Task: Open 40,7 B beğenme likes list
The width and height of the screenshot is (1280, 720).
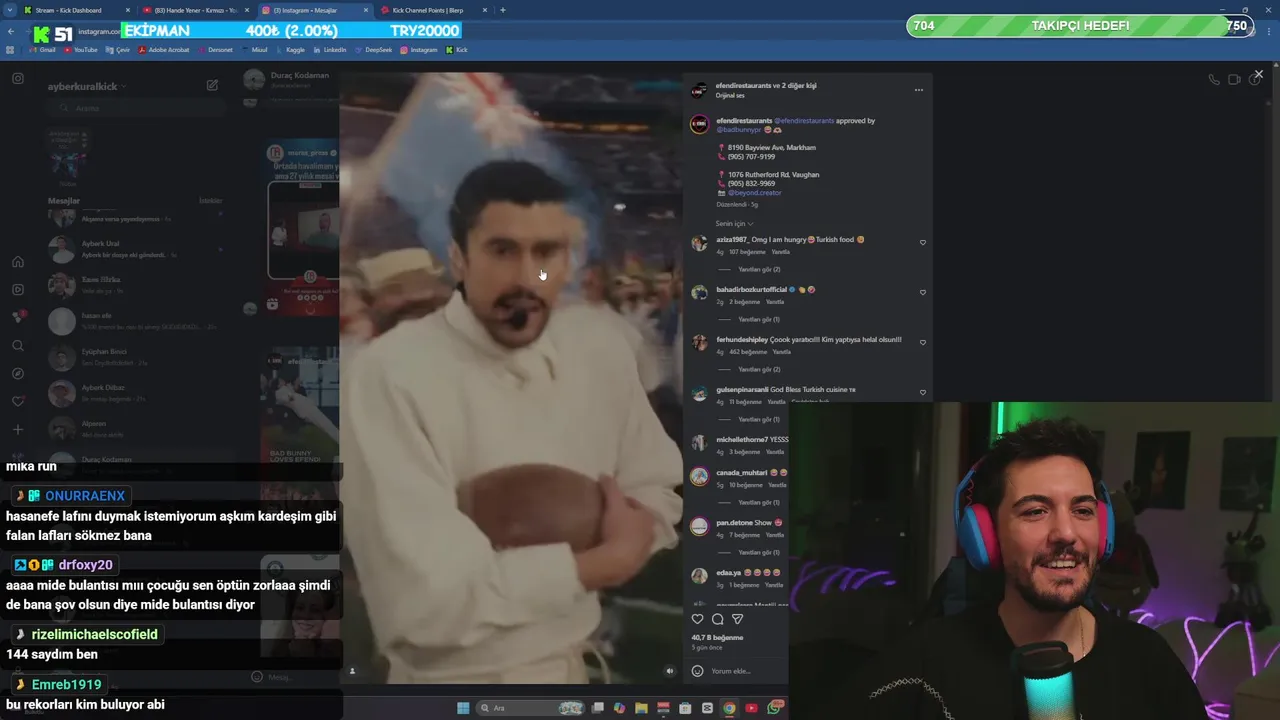Action: point(717,637)
